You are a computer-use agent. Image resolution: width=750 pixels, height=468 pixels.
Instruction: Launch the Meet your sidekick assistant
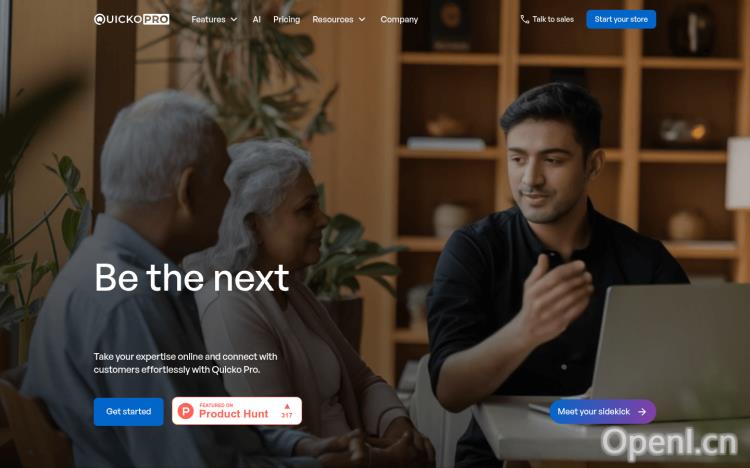point(602,412)
